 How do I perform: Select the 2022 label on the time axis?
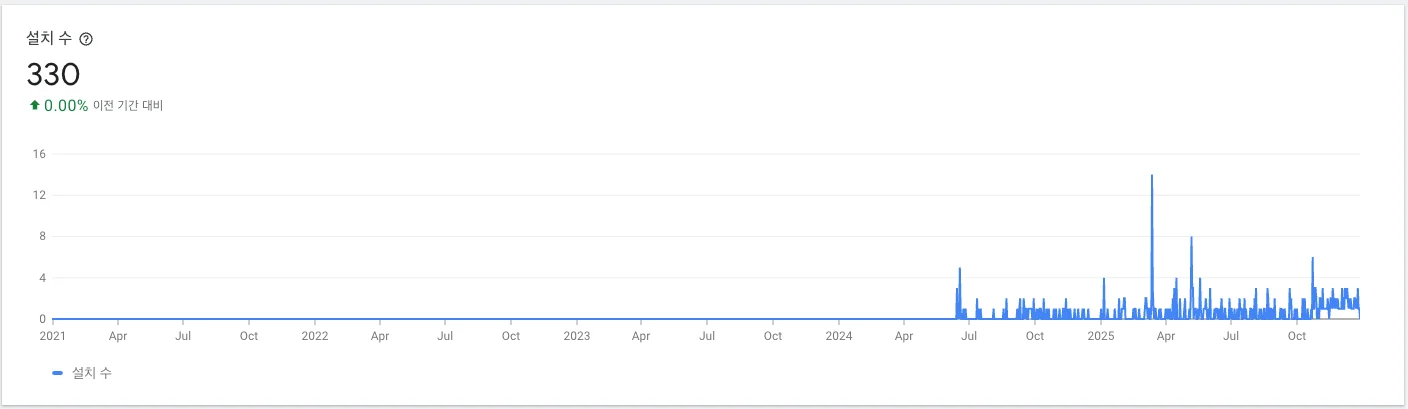(314, 336)
